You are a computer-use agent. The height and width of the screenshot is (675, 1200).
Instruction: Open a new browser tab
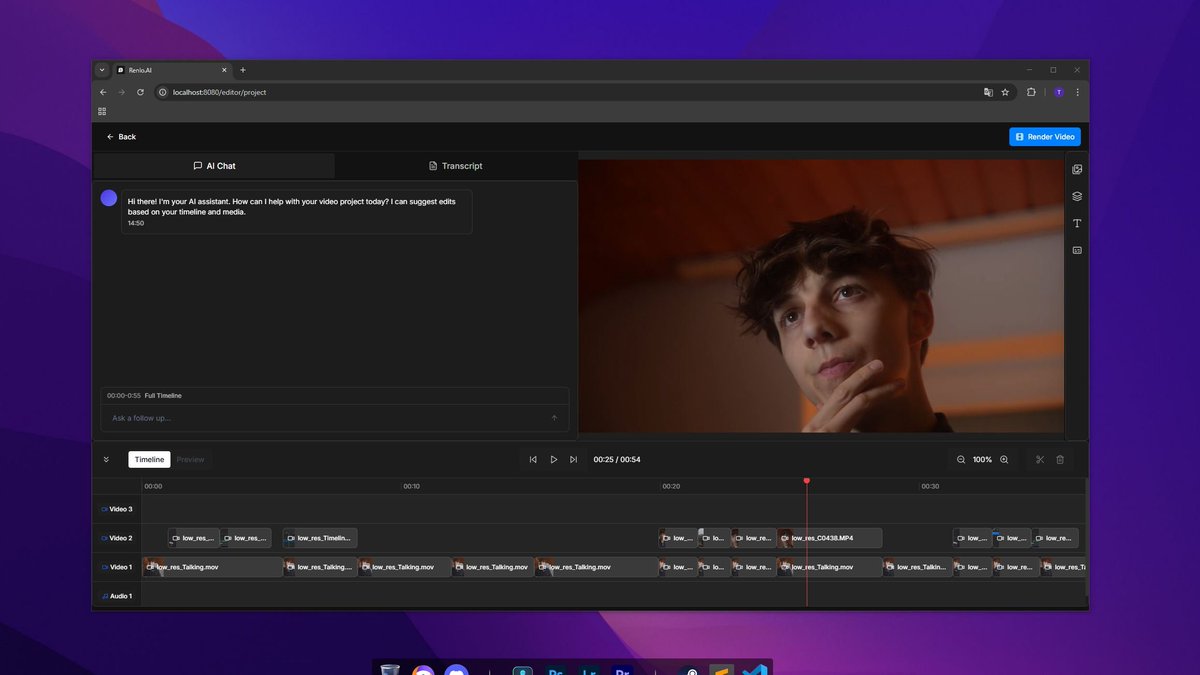tap(242, 70)
